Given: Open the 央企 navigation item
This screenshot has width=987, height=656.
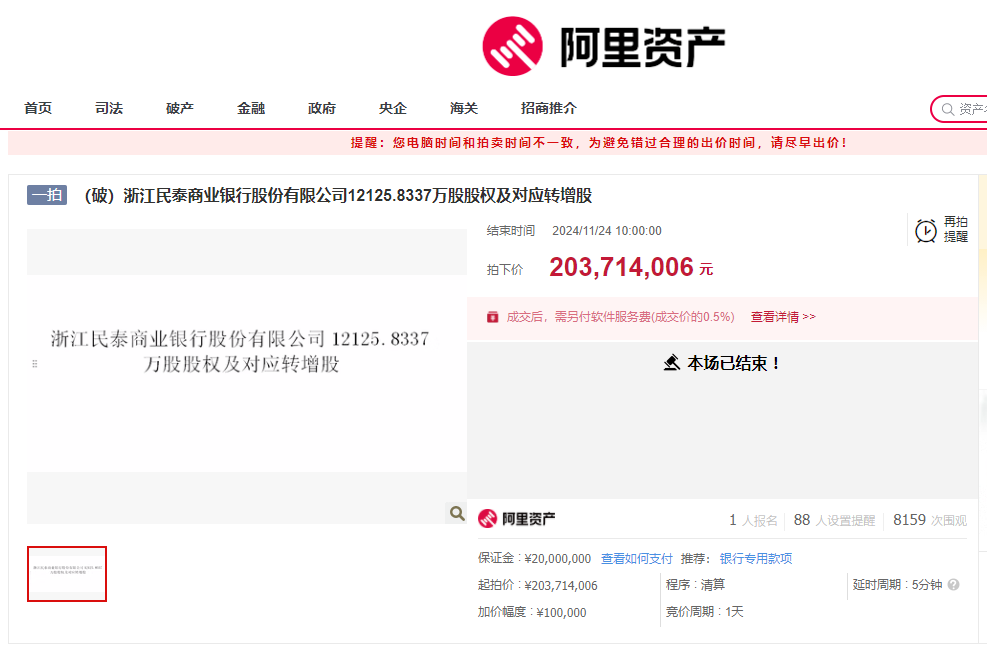Looking at the screenshot, I should point(393,108).
